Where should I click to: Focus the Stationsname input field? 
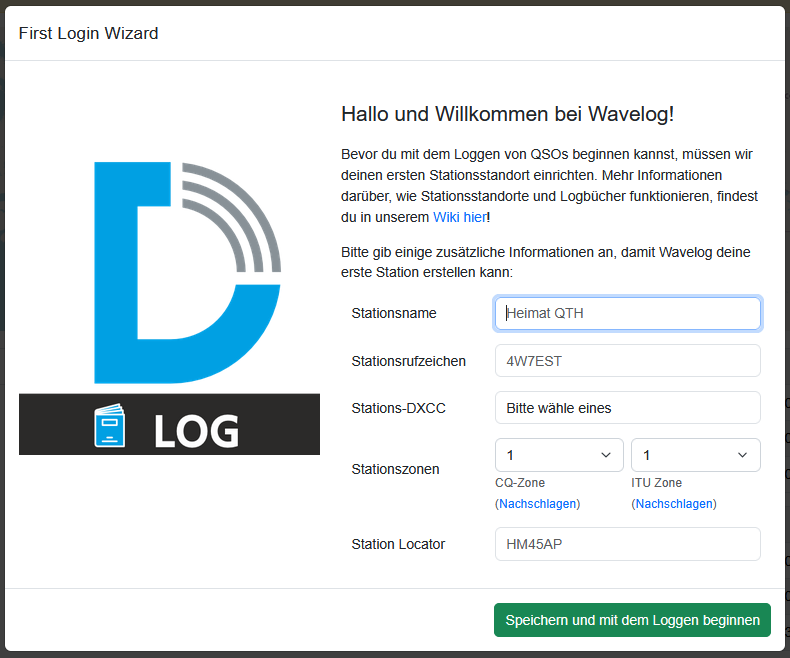click(x=627, y=313)
